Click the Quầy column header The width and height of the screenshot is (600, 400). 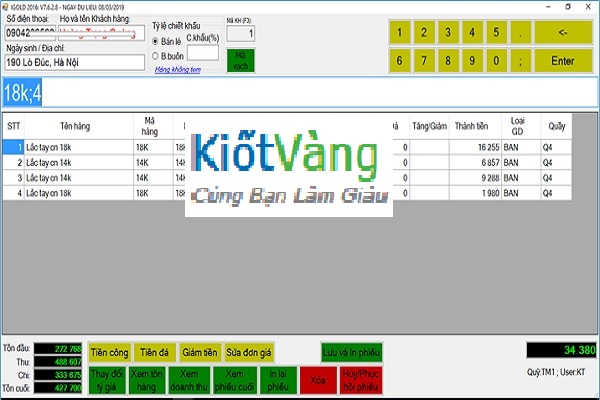point(556,126)
